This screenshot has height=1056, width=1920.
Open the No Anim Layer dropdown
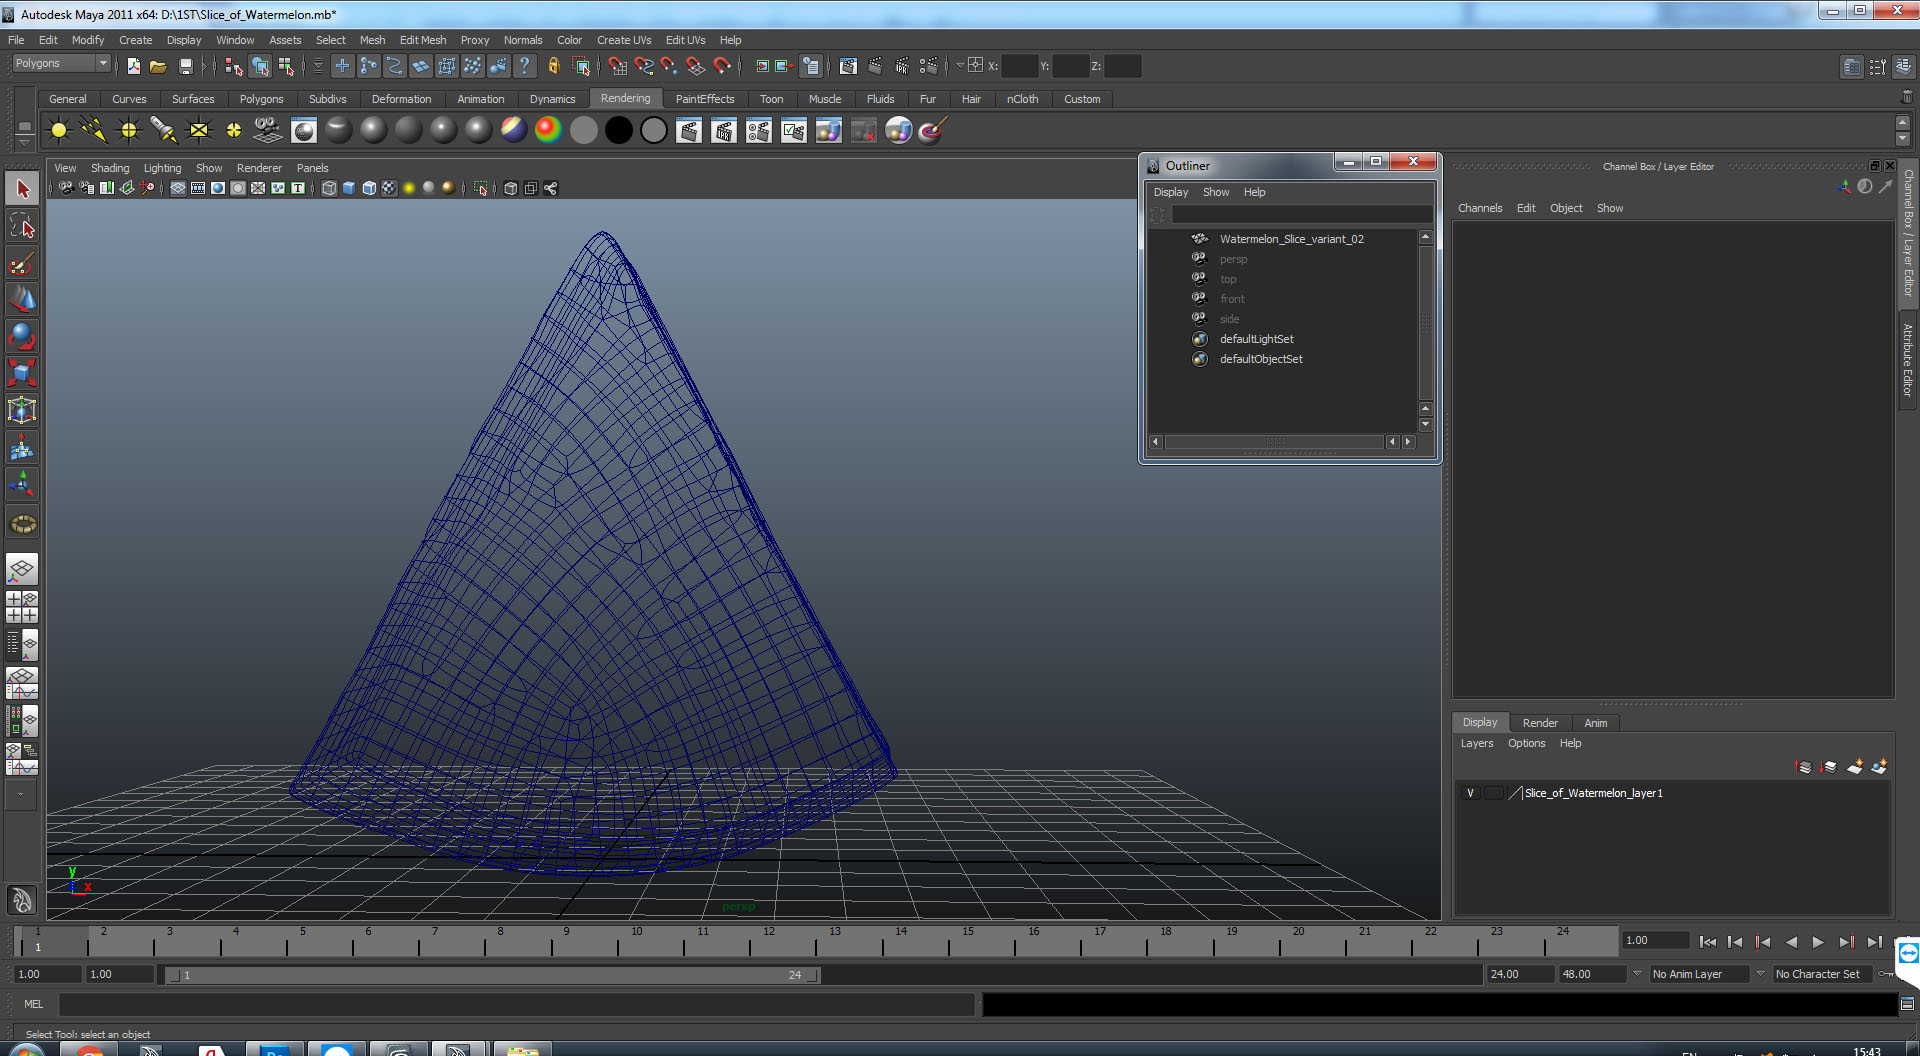tap(1699, 974)
